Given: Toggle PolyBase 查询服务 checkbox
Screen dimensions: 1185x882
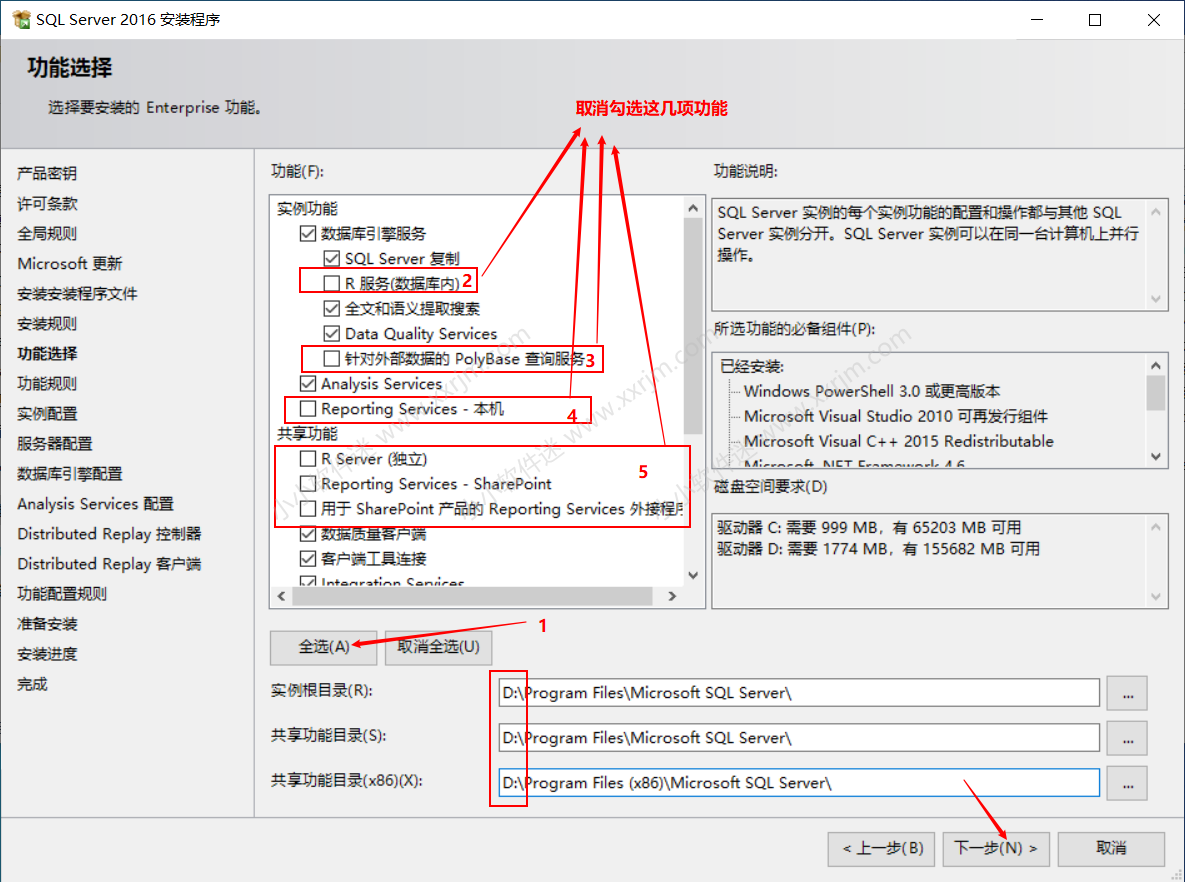Looking at the screenshot, I should pyautogui.click(x=332, y=358).
